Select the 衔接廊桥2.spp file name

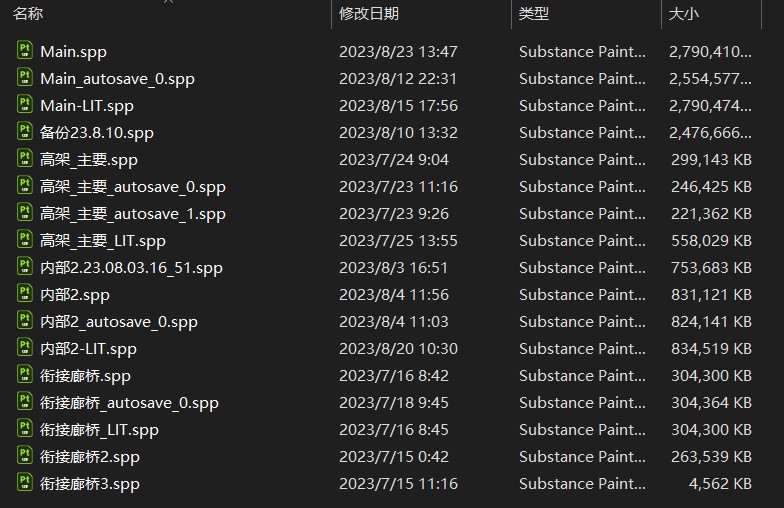90,456
